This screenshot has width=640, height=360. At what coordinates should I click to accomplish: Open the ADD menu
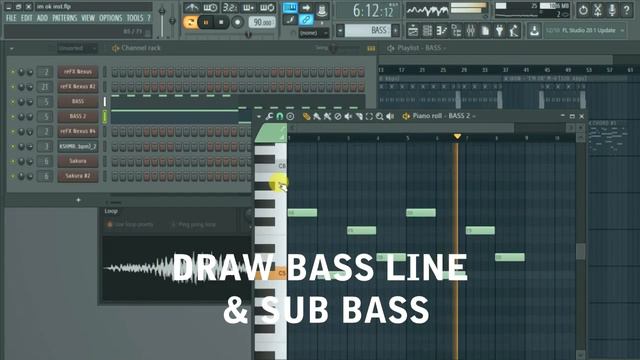pos(42,18)
